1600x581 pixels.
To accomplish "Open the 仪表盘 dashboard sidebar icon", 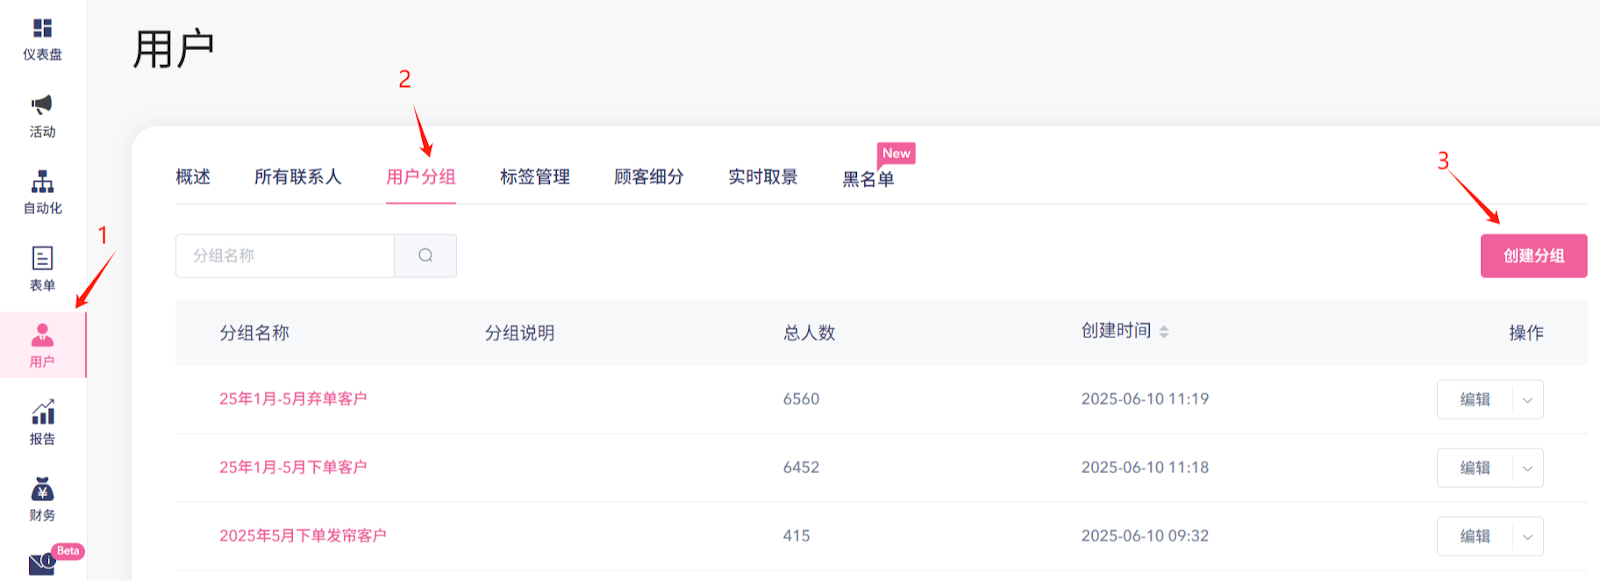I will coord(42,30).
